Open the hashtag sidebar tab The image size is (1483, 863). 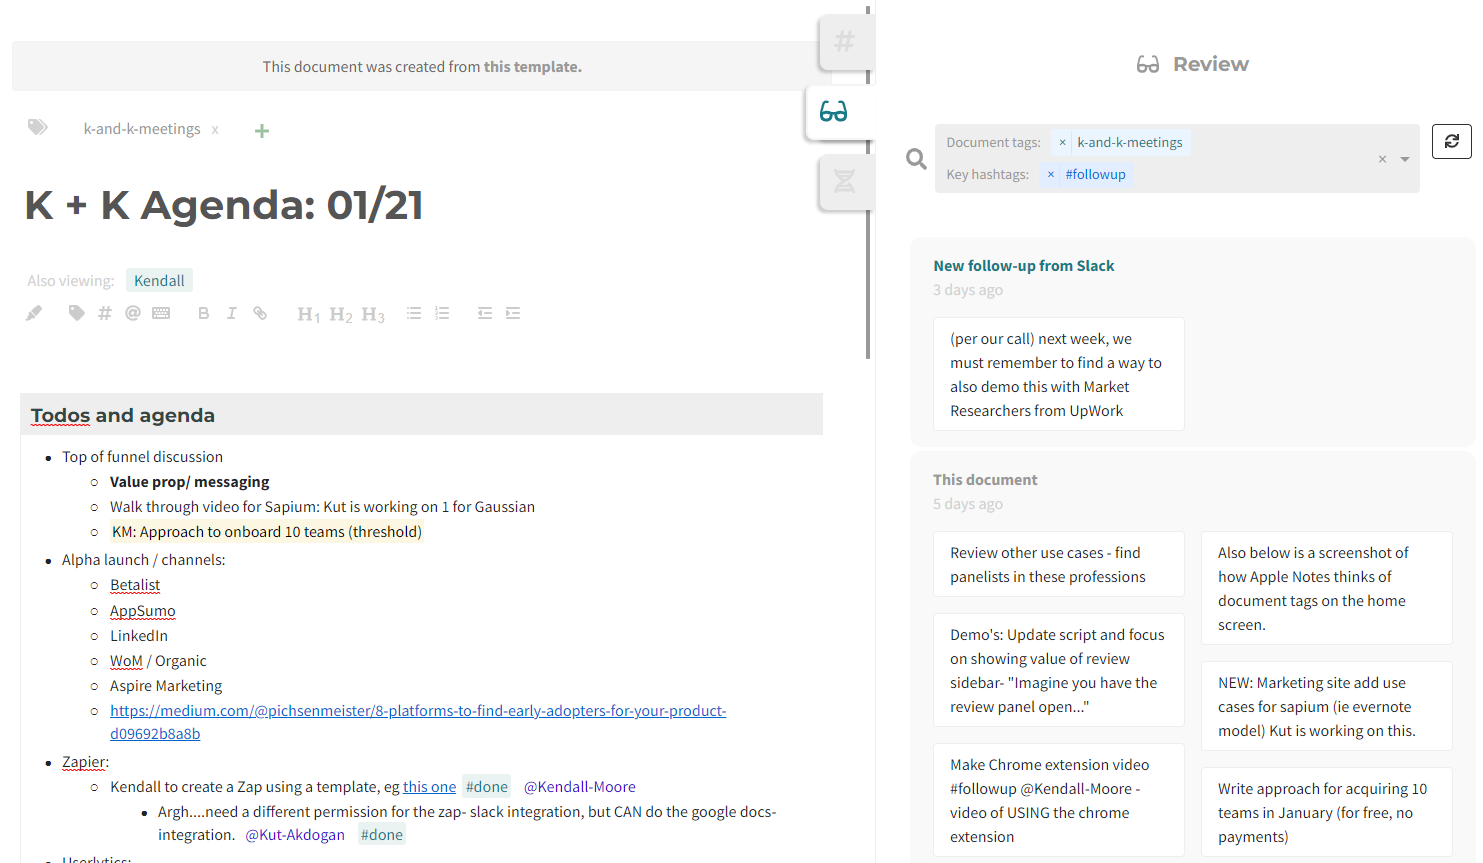coord(844,42)
